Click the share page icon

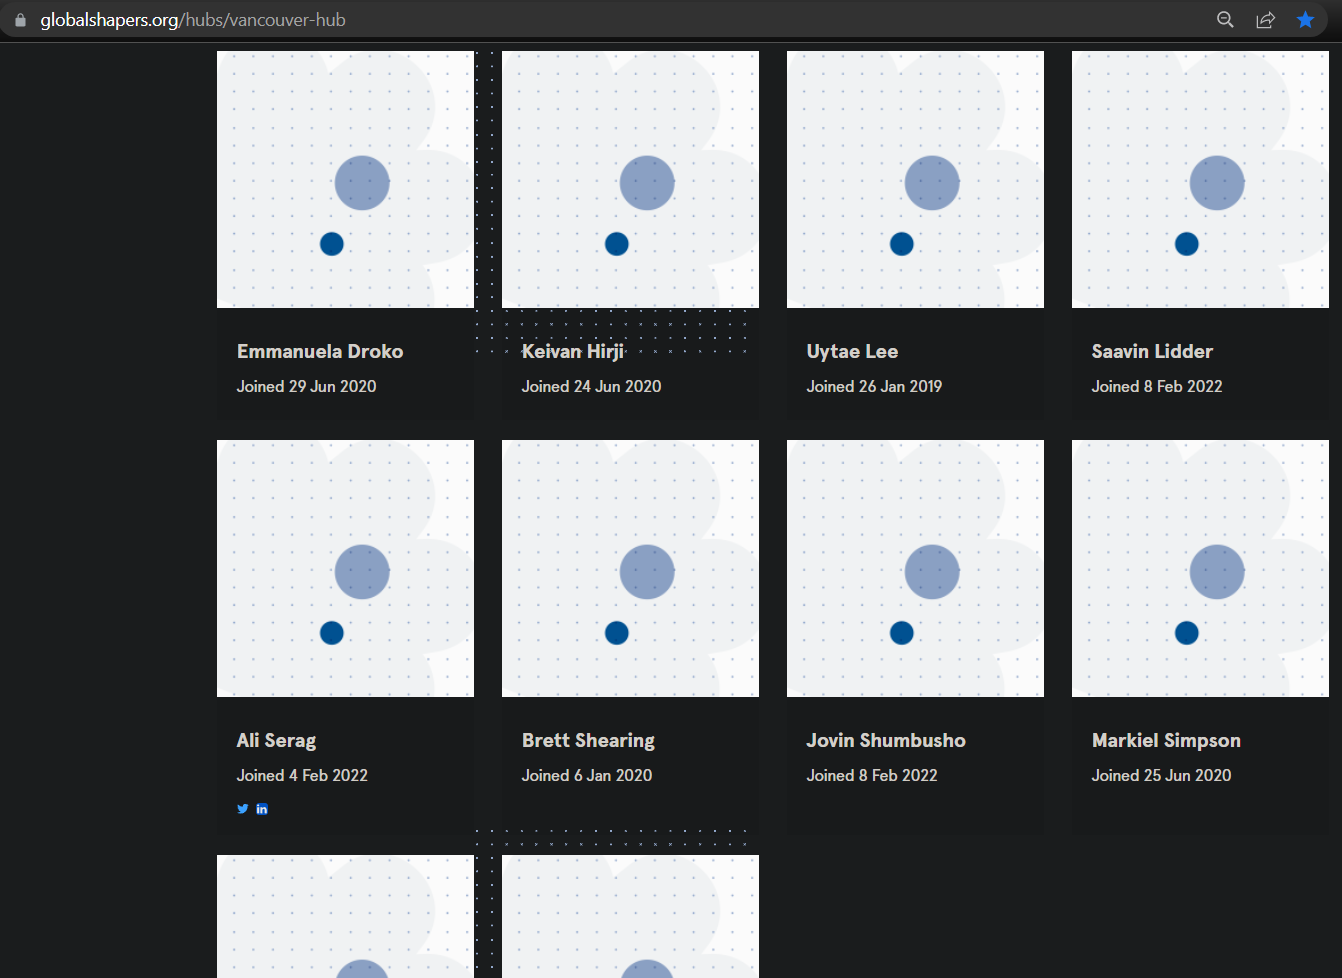1265,20
